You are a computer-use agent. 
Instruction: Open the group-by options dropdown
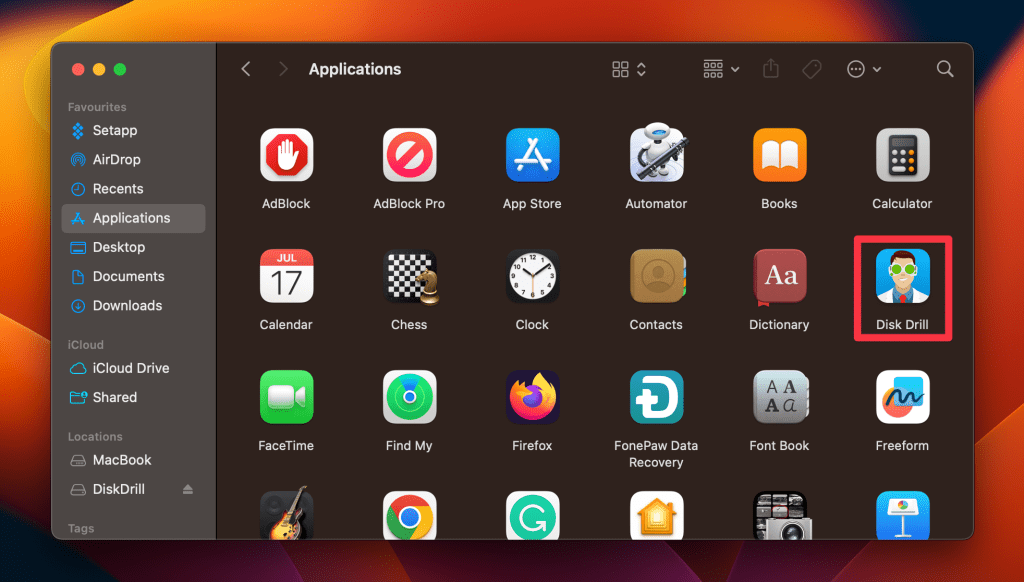(x=721, y=69)
